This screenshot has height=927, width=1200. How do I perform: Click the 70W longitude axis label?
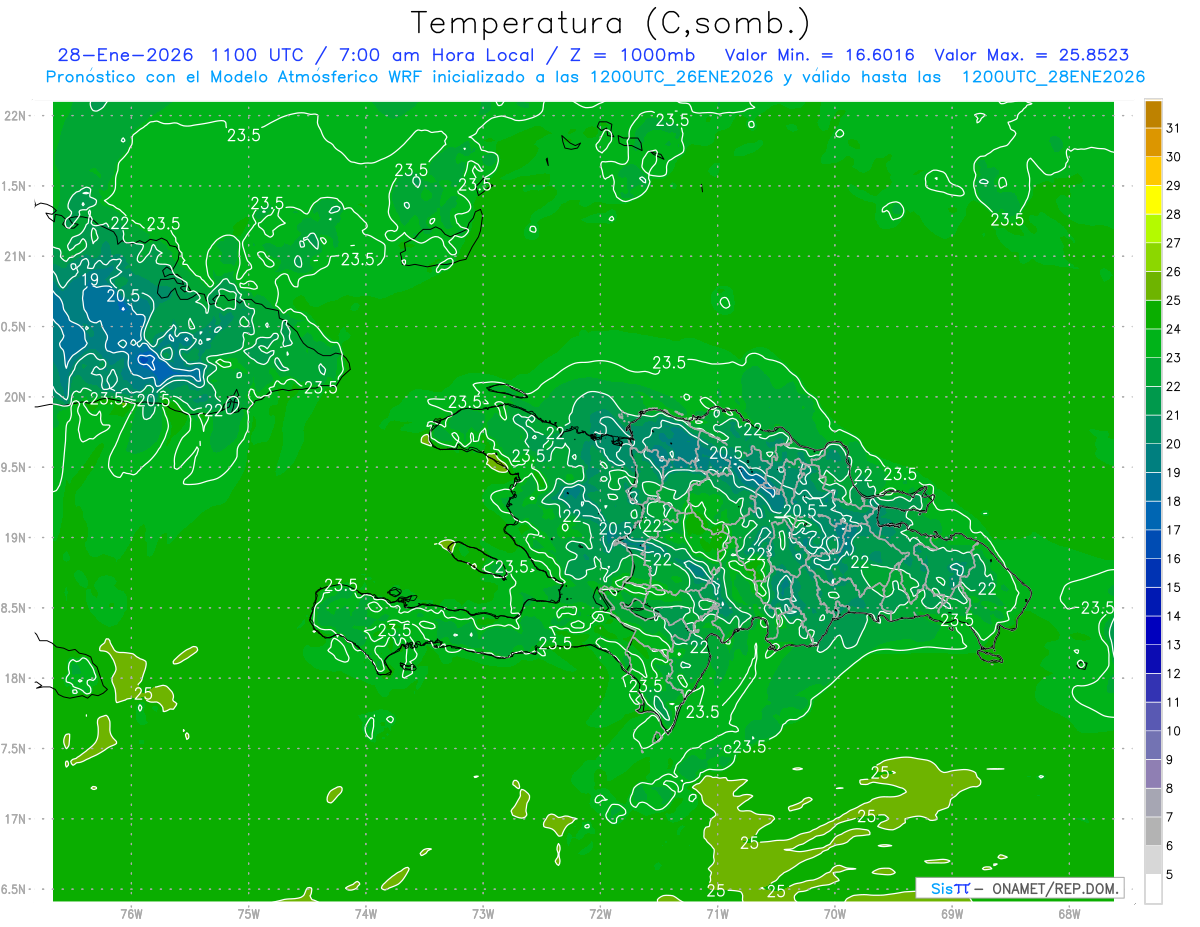pyautogui.click(x=835, y=913)
